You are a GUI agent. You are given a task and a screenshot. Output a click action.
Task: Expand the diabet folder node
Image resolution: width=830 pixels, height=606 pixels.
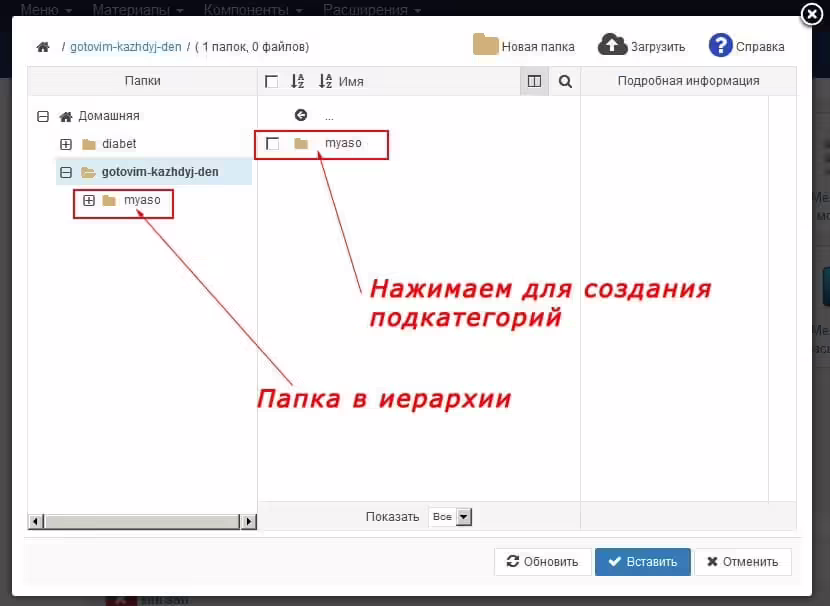[66, 144]
